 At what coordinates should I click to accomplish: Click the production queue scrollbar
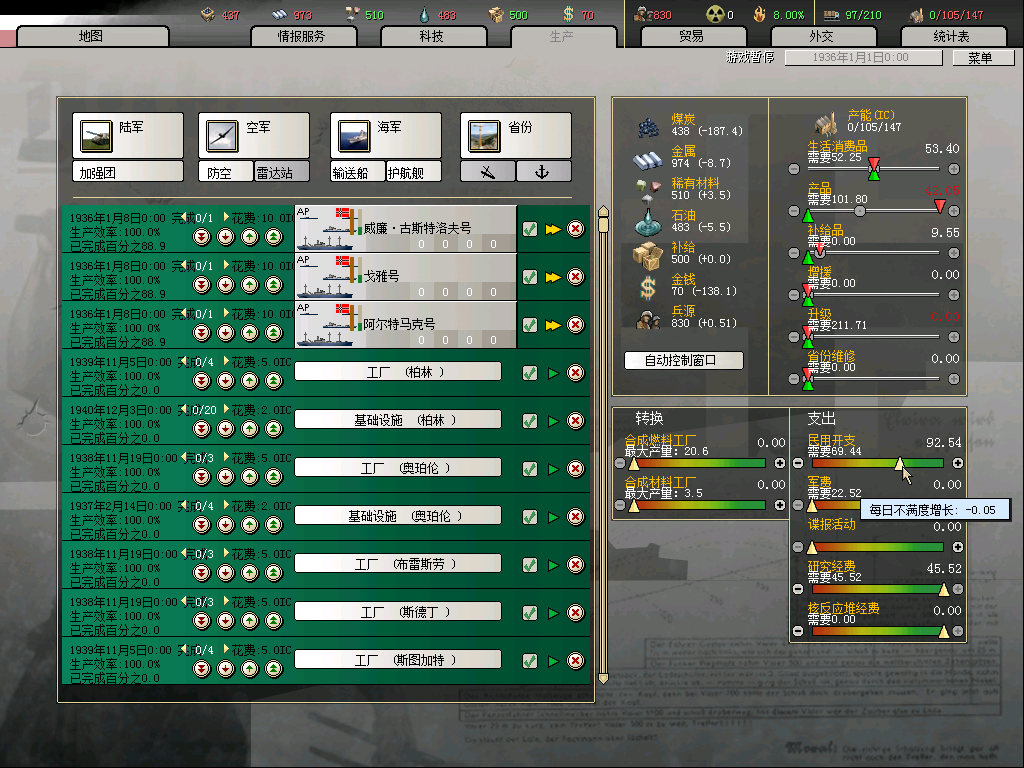click(x=603, y=444)
